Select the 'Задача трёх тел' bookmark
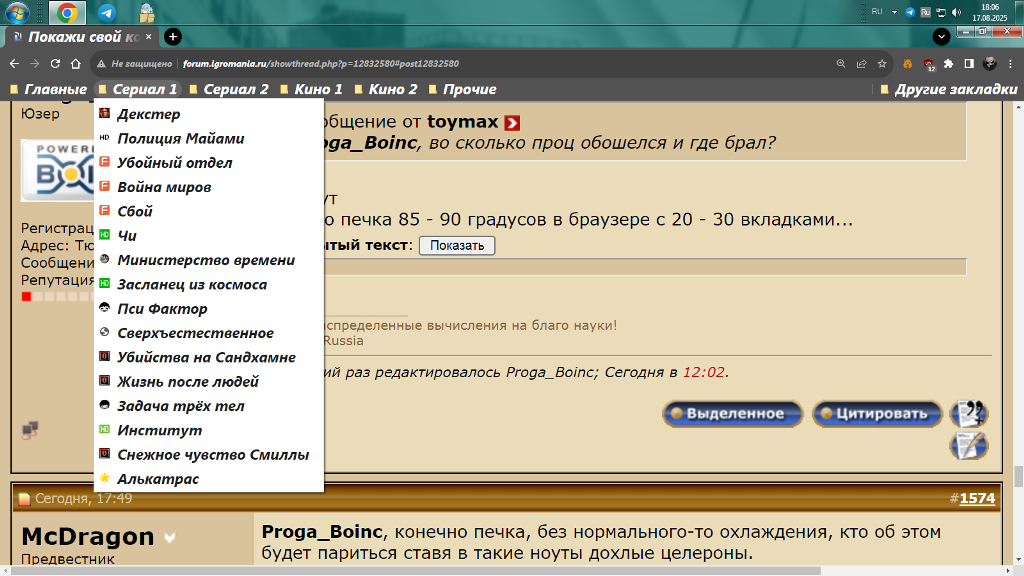The image size is (1024, 576). pos(209,406)
